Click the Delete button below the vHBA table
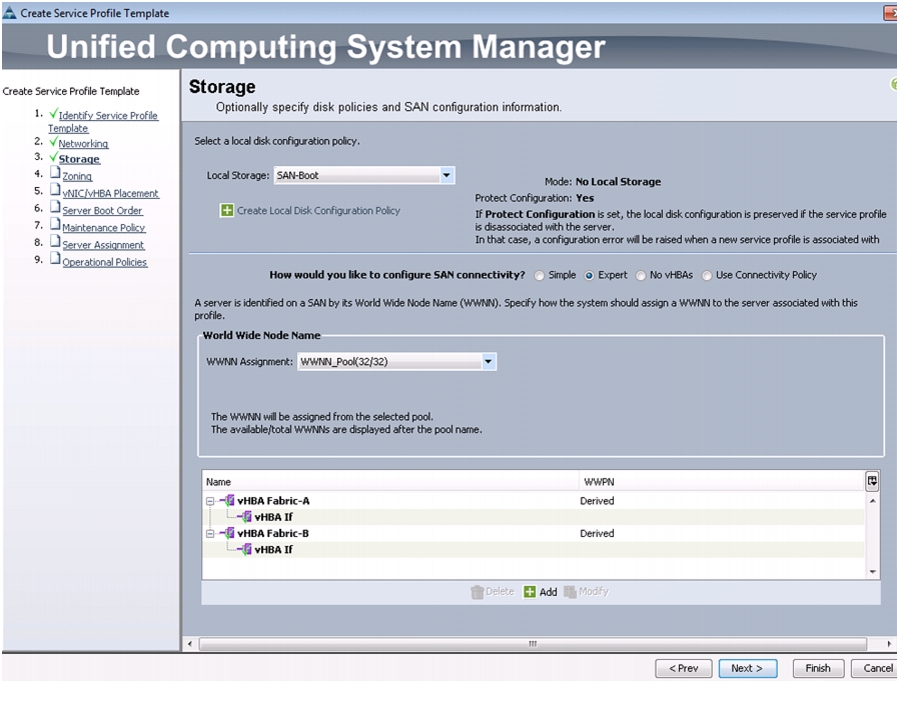Screen dimensions: 897x719 [x=493, y=592]
